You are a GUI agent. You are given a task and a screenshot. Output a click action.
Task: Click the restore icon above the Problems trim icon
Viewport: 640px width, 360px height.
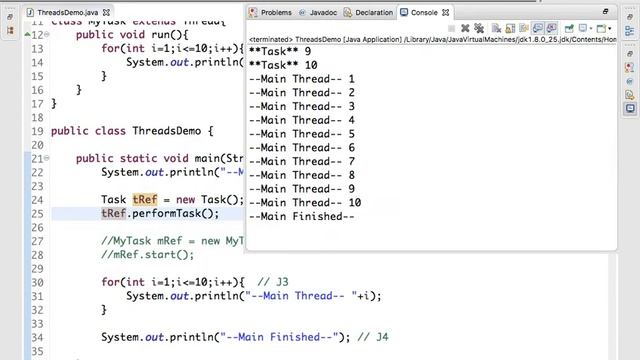pyautogui.click(x=630, y=53)
